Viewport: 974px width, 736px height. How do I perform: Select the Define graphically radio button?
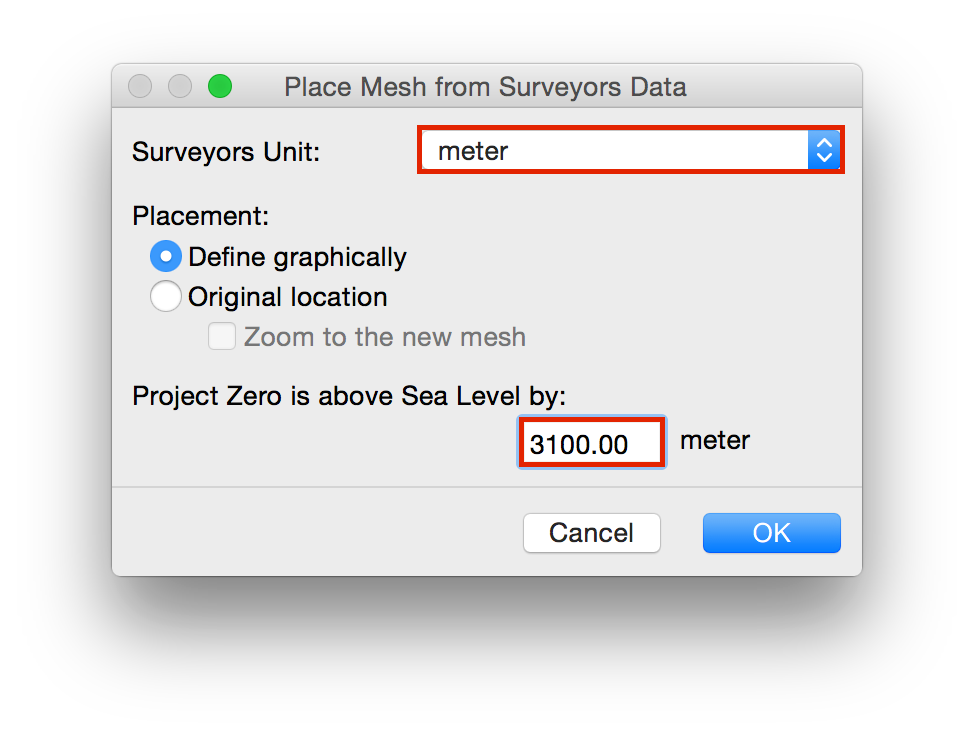(x=165, y=257)
